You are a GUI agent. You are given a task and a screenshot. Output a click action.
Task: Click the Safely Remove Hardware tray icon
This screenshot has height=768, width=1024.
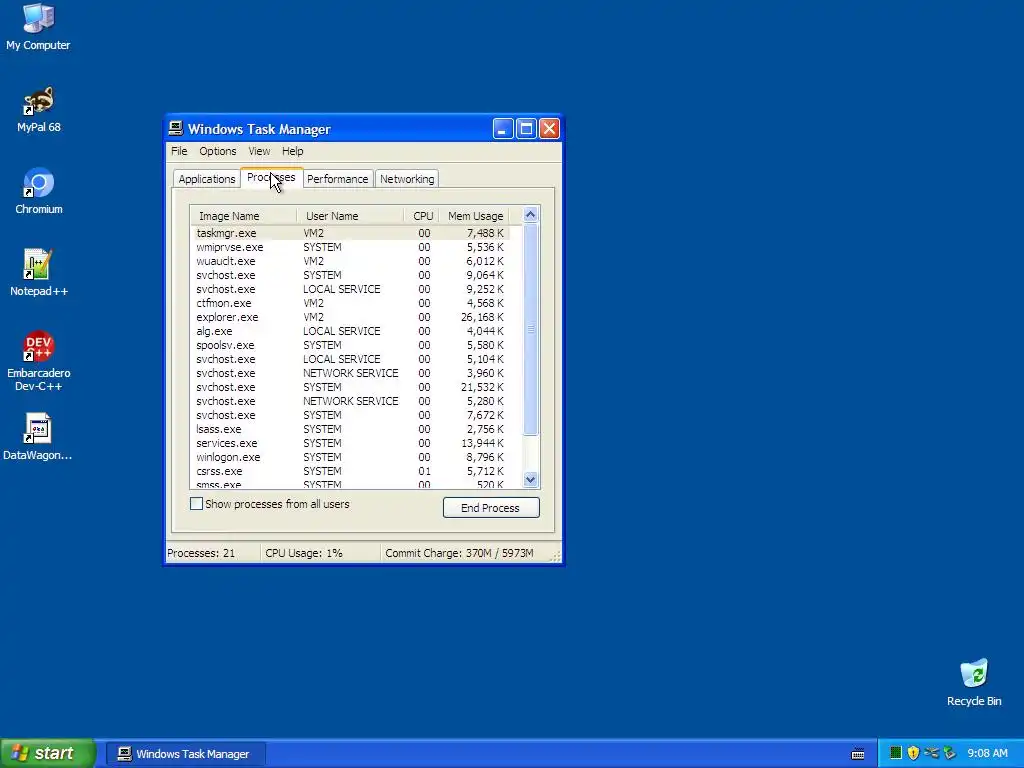pos(950,753)
